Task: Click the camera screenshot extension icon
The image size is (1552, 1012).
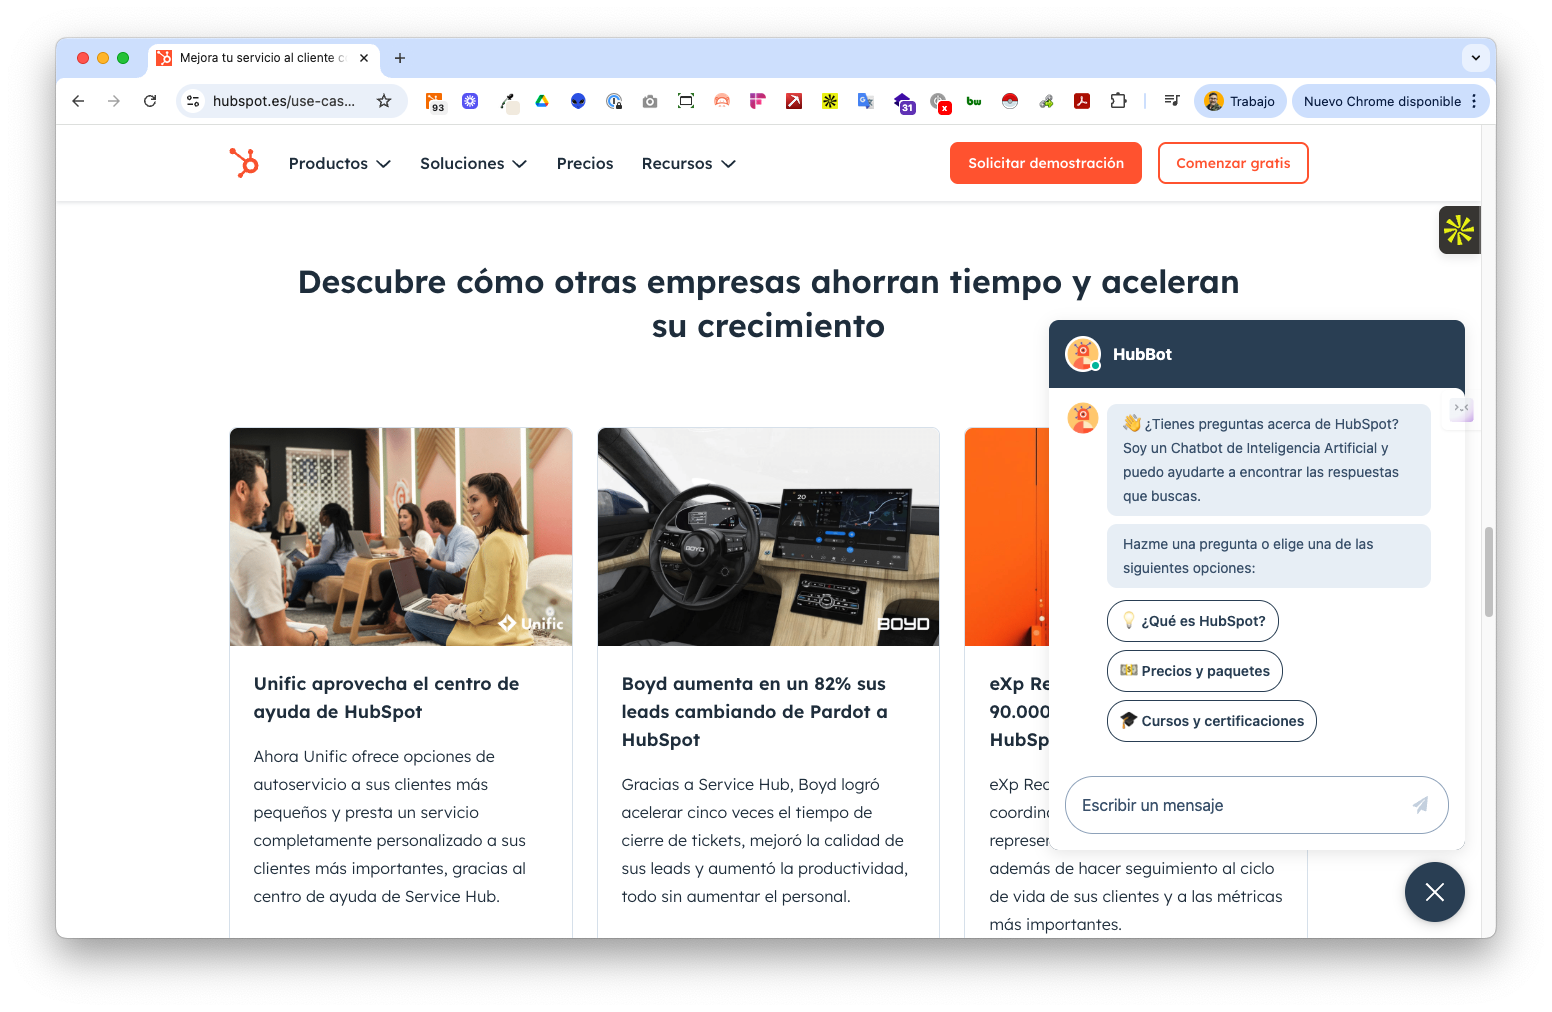Action: coord(650,101)
